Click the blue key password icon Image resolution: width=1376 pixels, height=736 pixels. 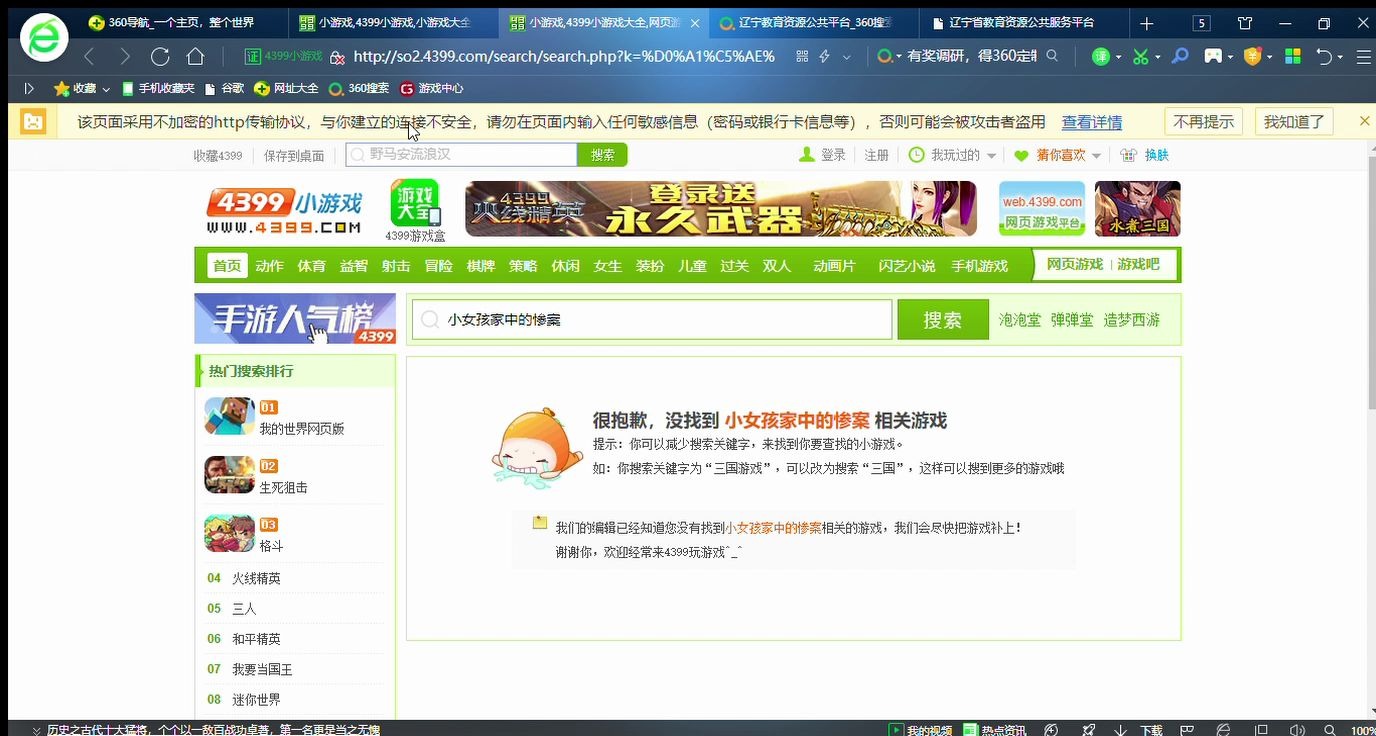[x=1180, y=56]
